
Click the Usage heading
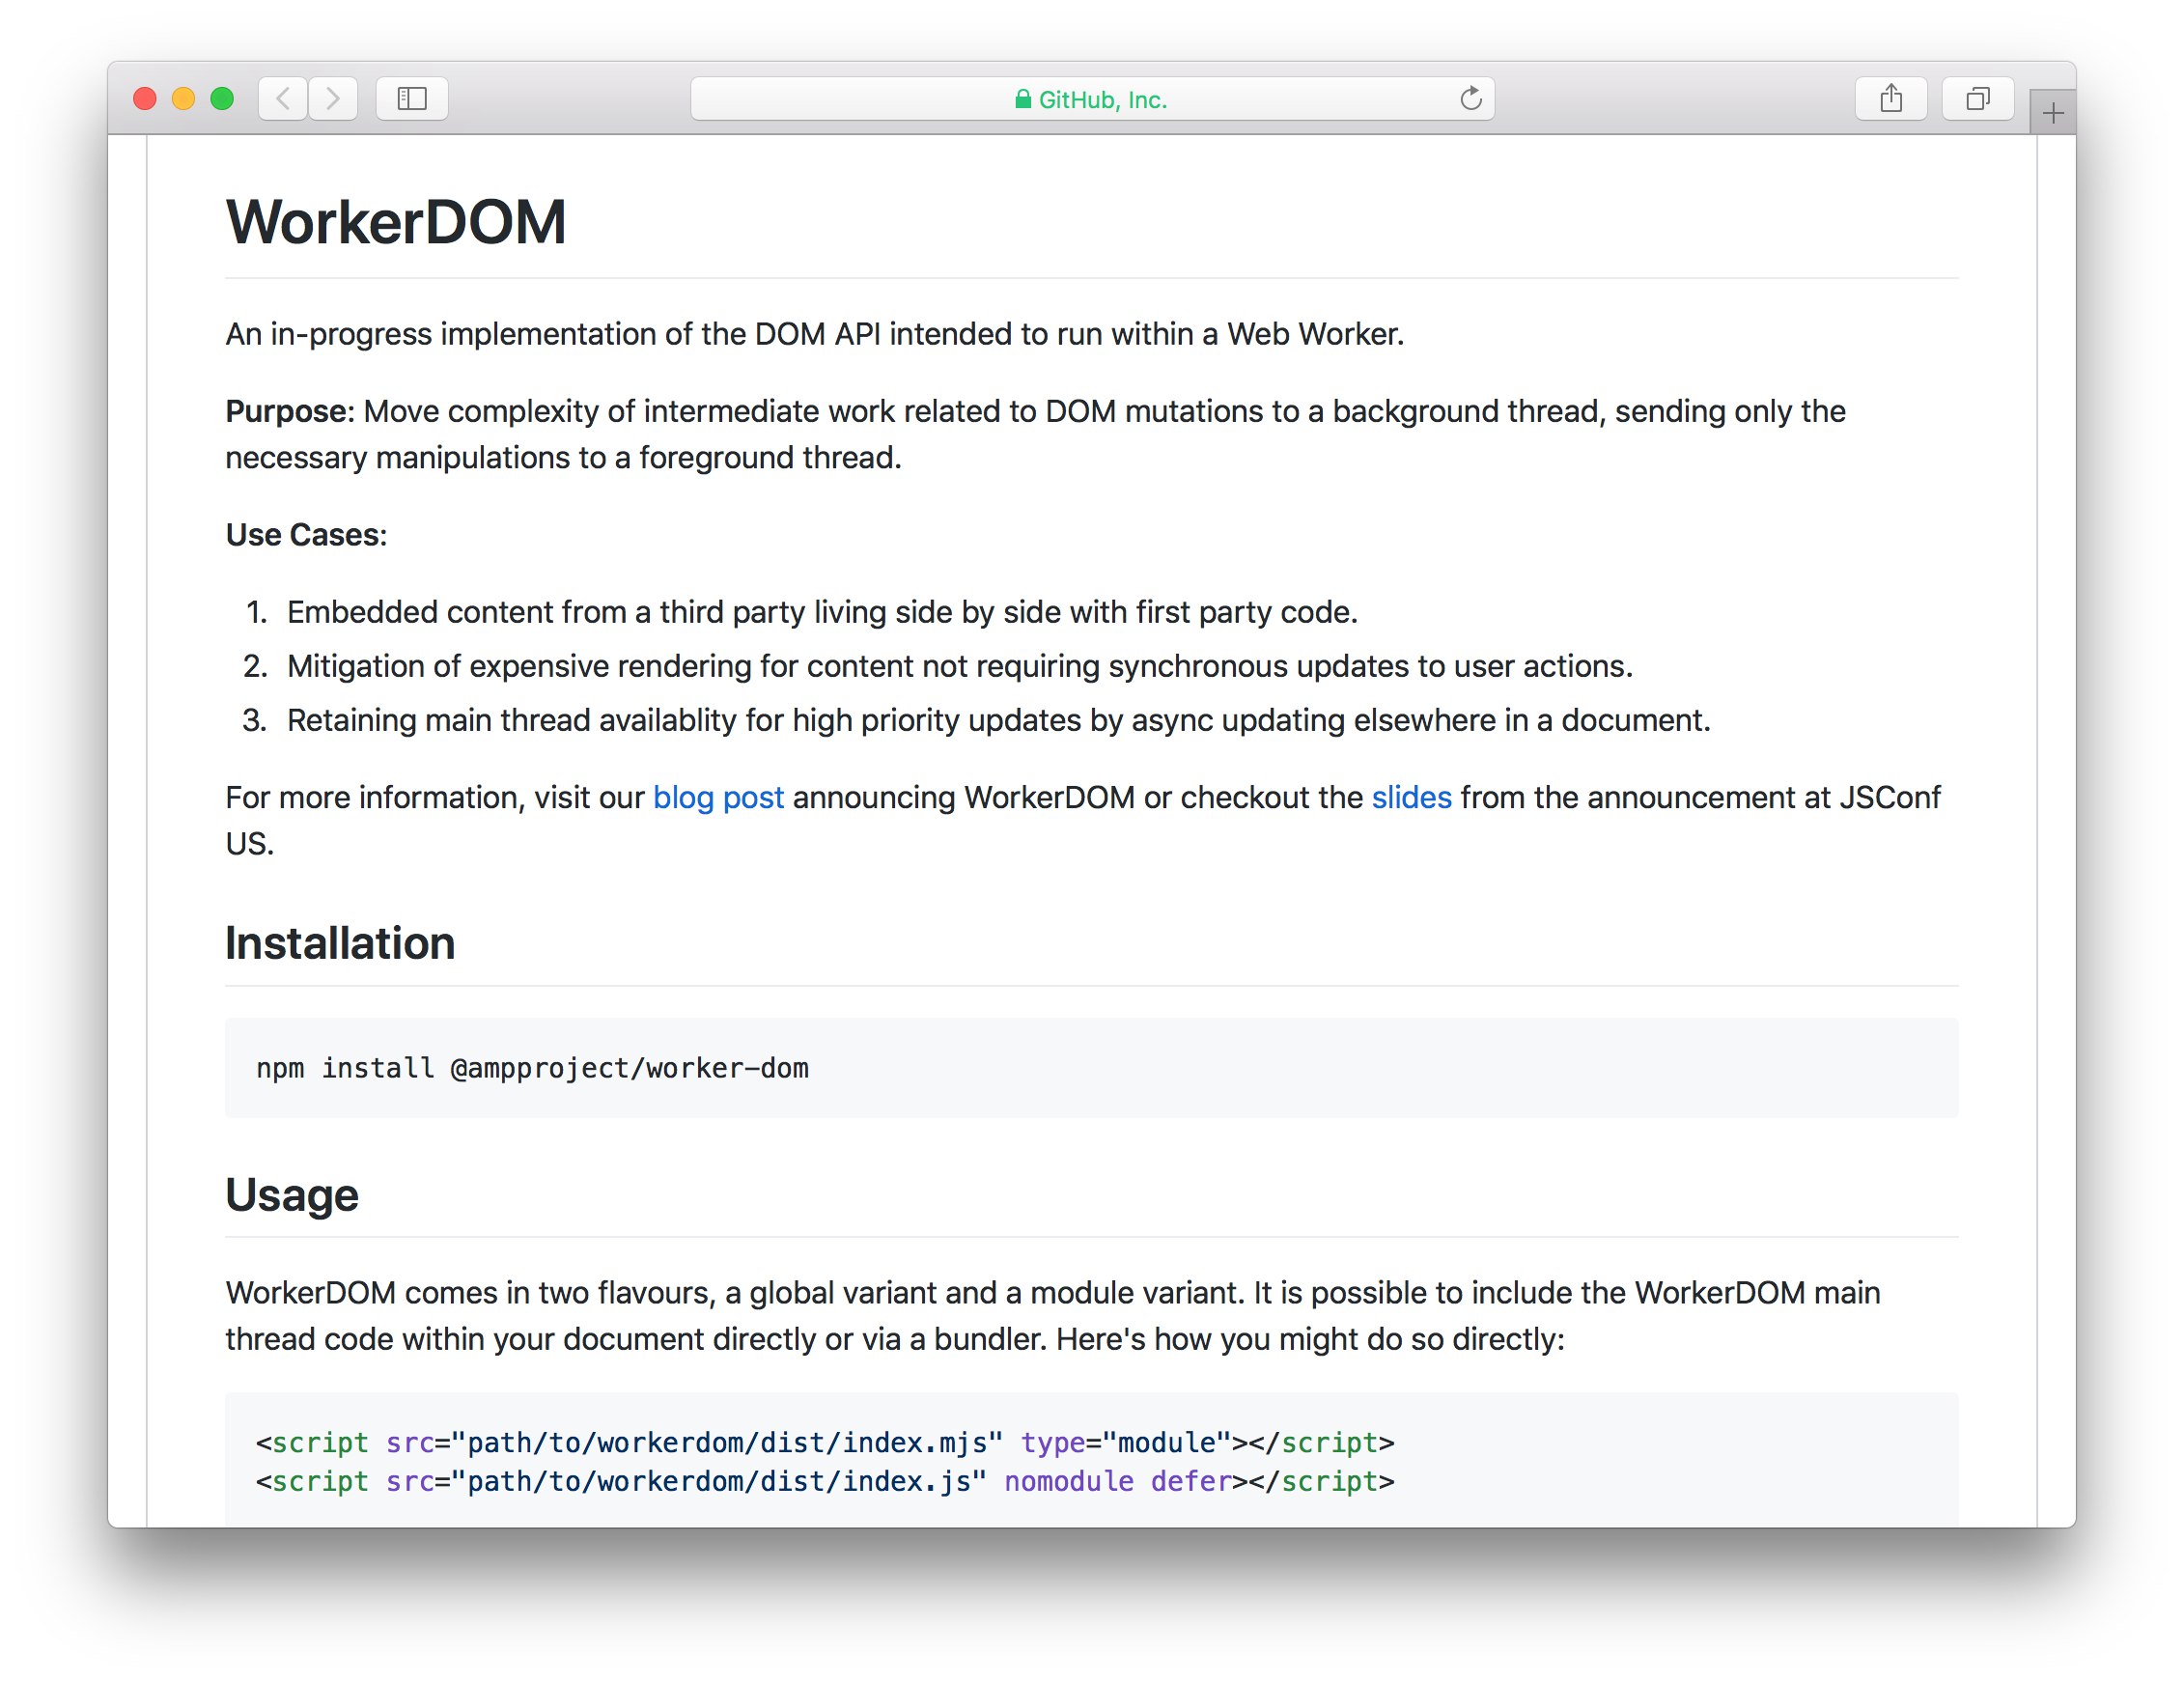[x=291, y=1195]
